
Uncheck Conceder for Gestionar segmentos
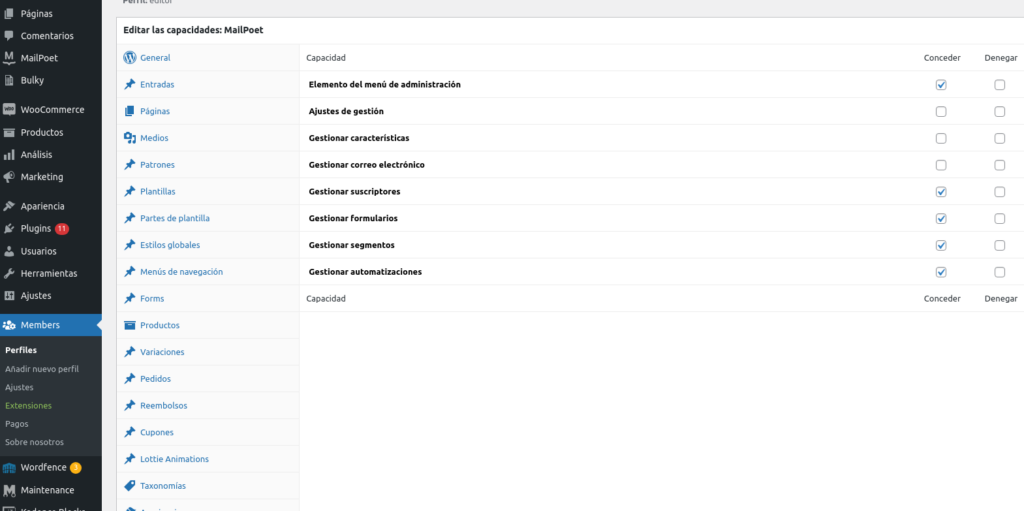[x=941, y=246]
